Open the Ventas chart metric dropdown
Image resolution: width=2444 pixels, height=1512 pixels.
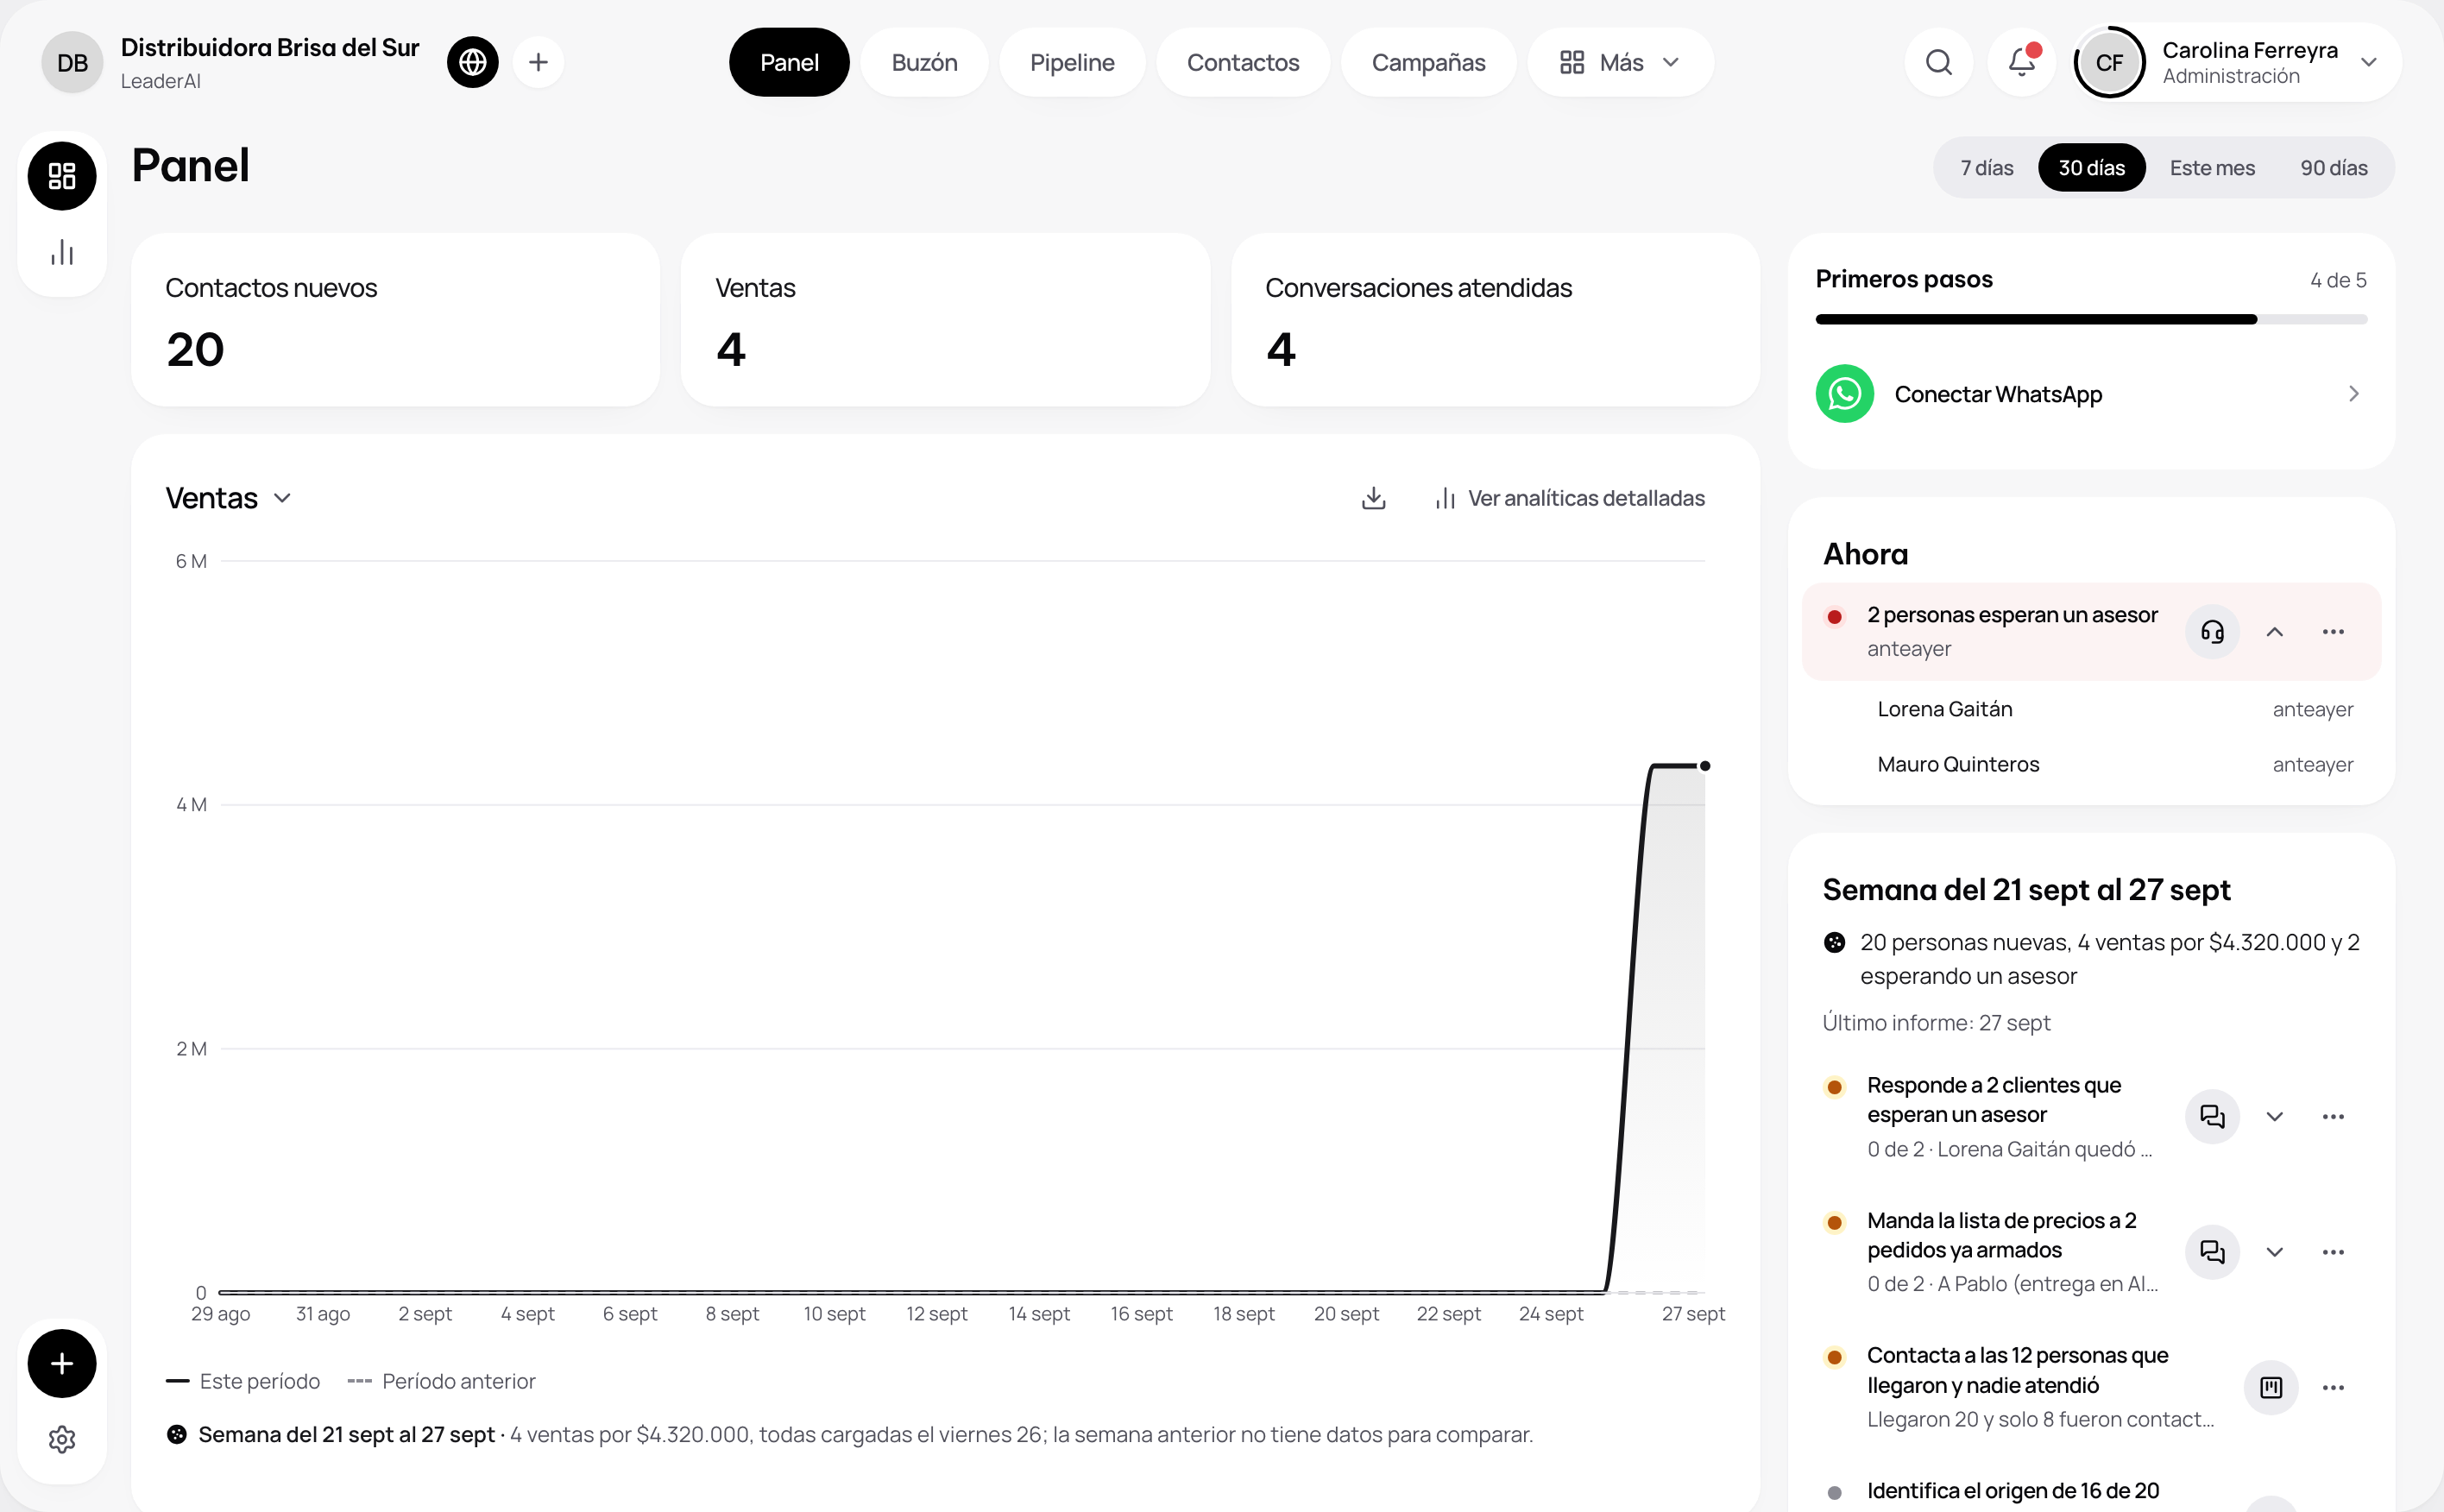pyautogui.click(x=228, y=498)
